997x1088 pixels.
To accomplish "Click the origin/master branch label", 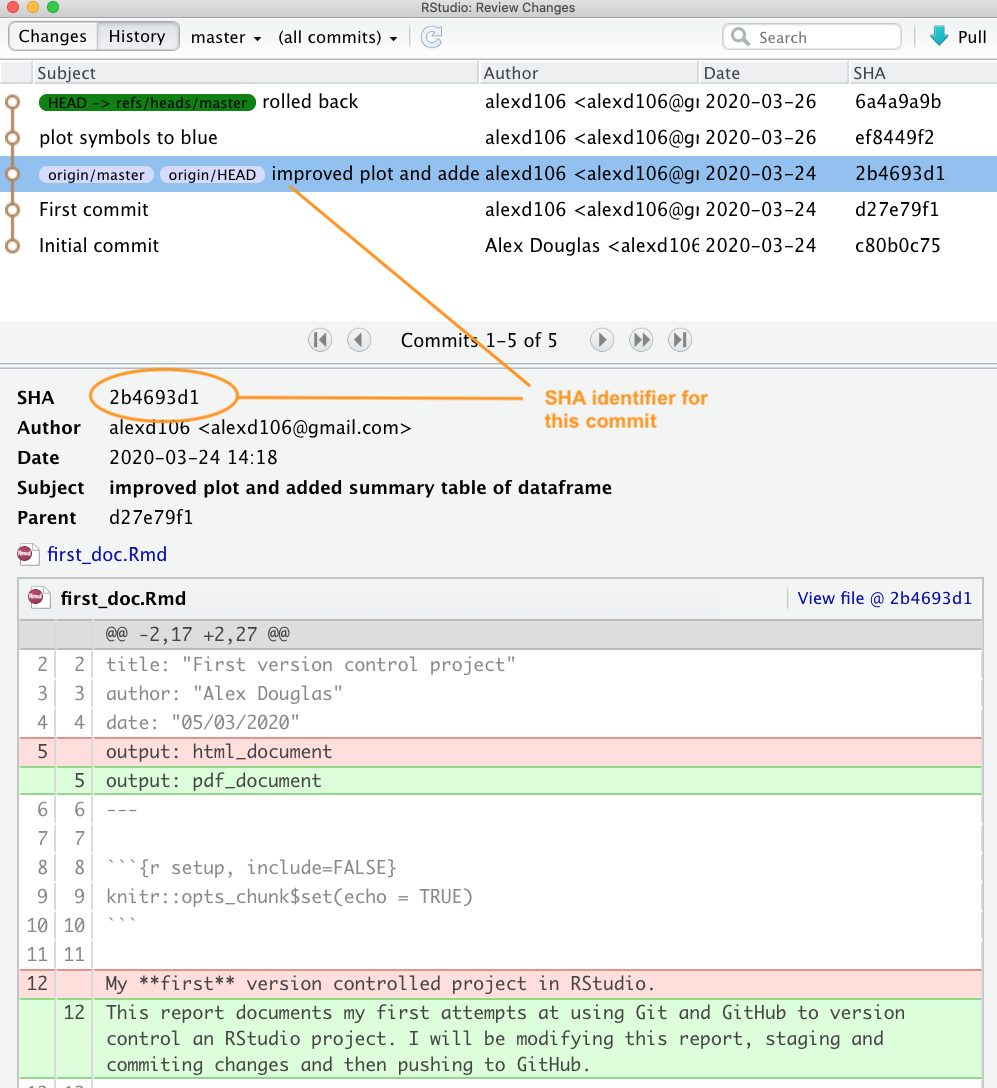I will [x=97, y=175].
